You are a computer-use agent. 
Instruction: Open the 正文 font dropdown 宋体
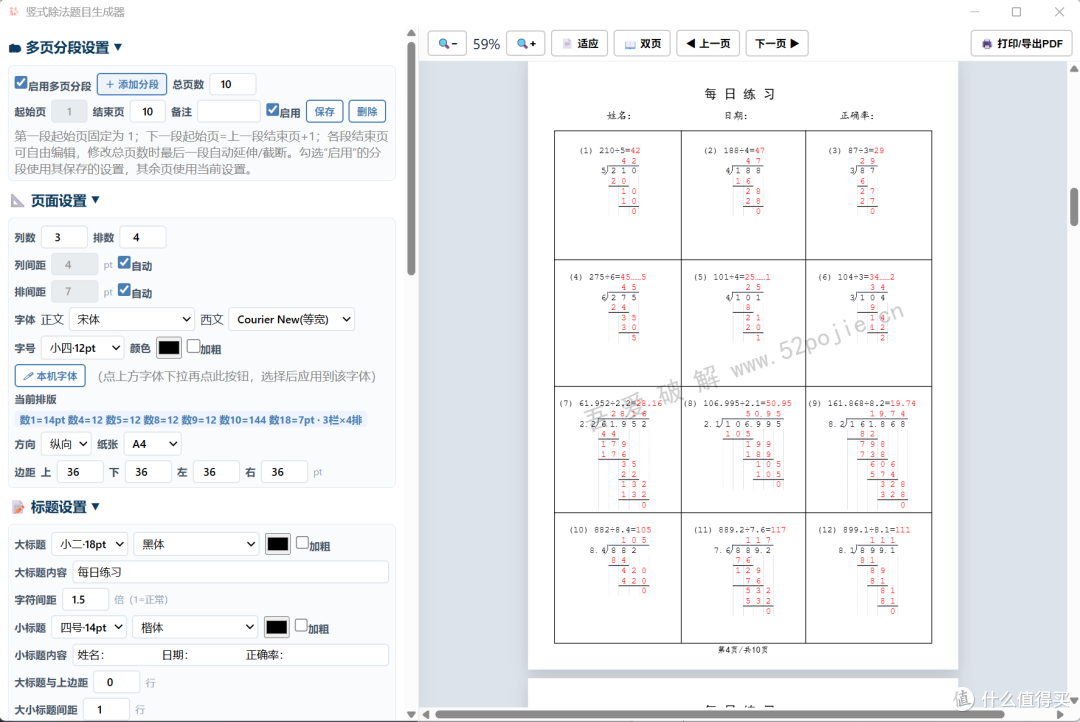point(132,319)
